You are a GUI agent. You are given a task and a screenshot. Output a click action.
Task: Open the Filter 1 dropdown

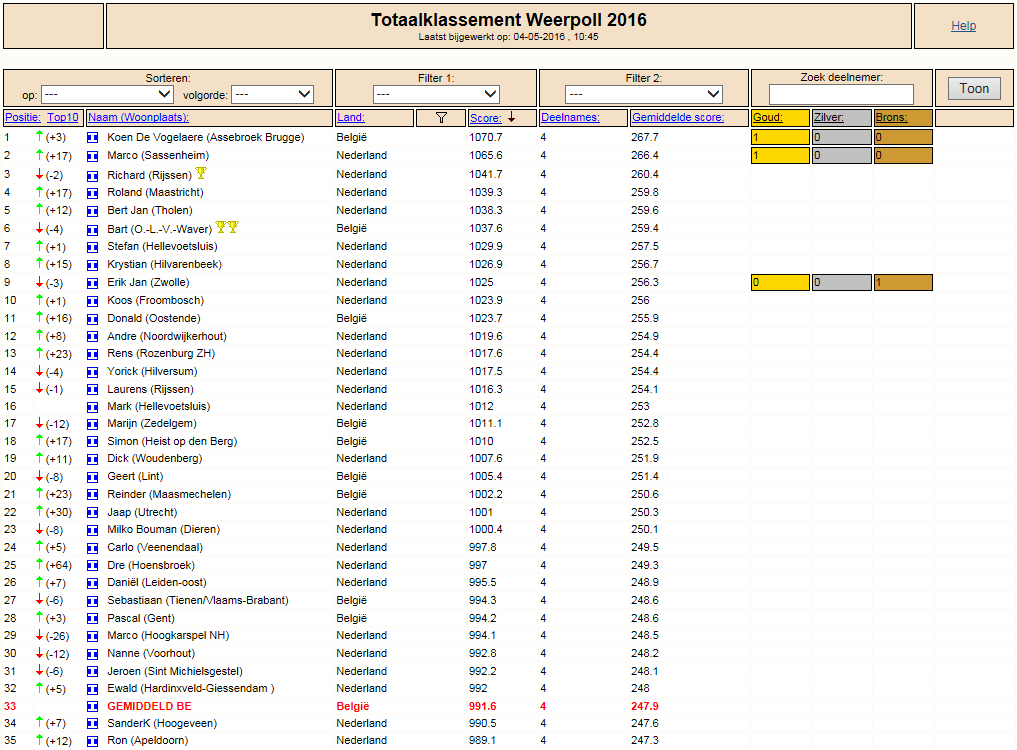[437, 95]
